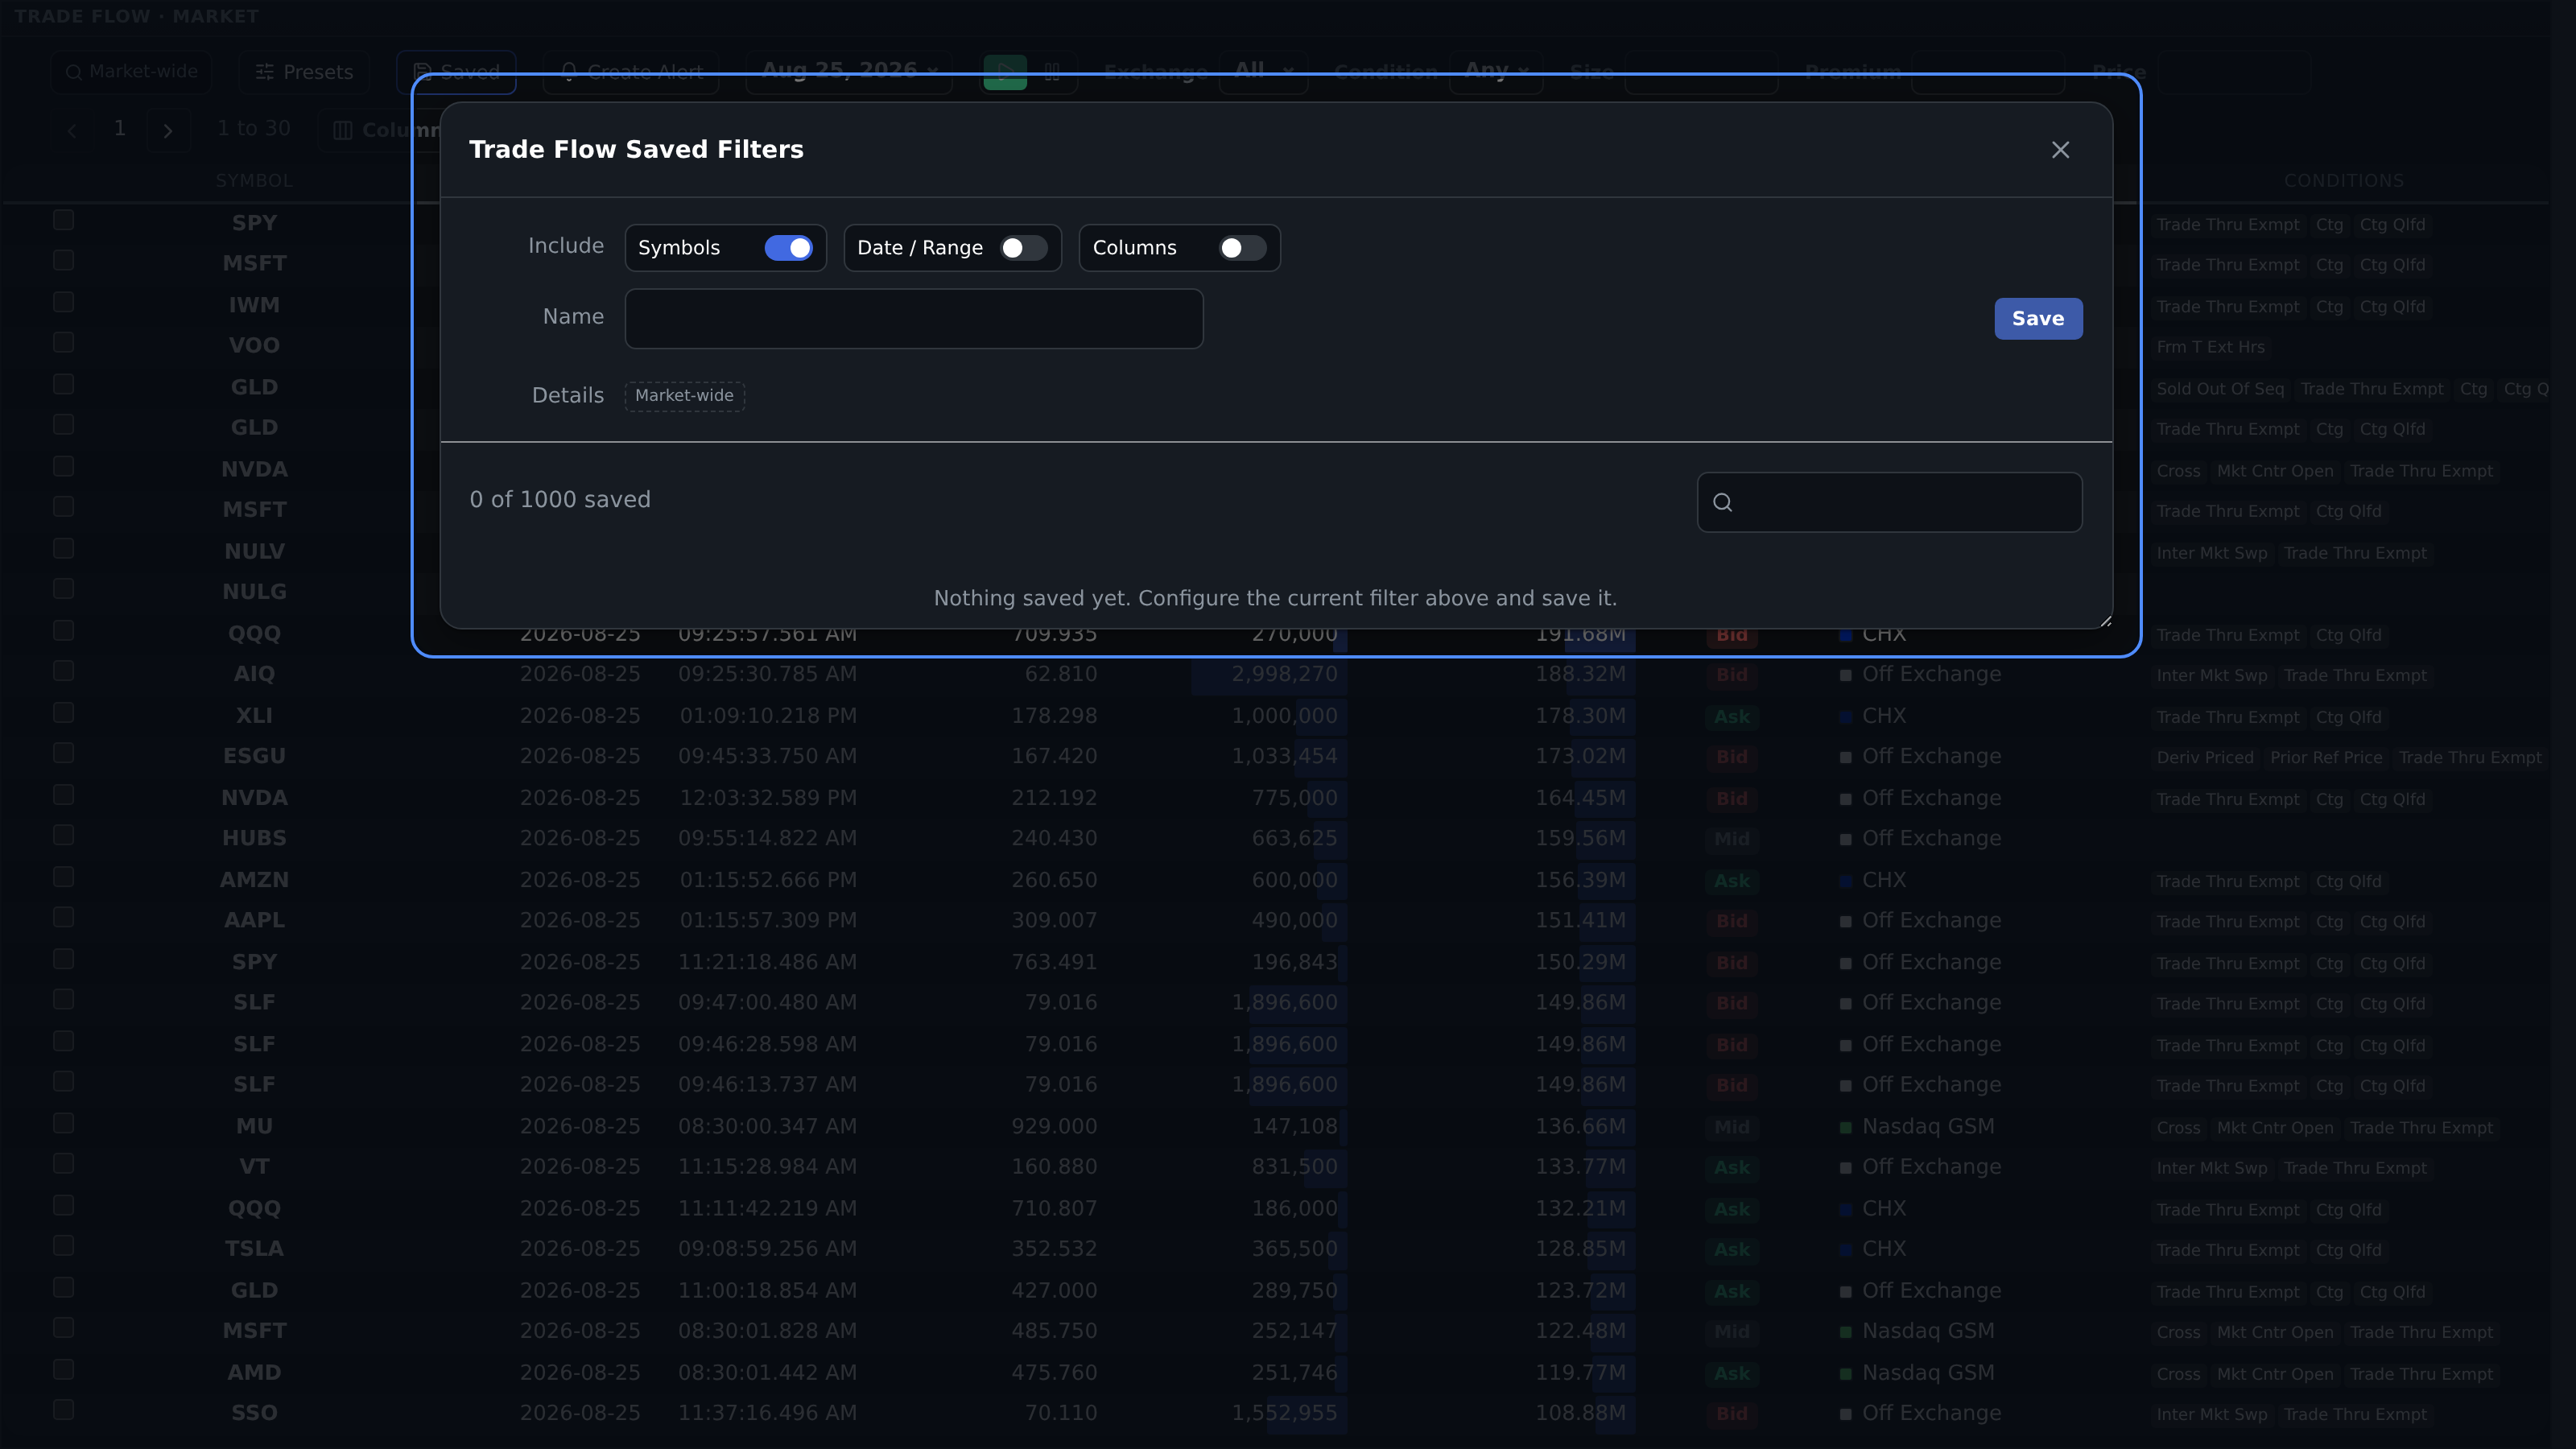Click the 2,998,270 size cell
Image resolution: width=2576 pixels, height=1449 pixels.
1284,674
